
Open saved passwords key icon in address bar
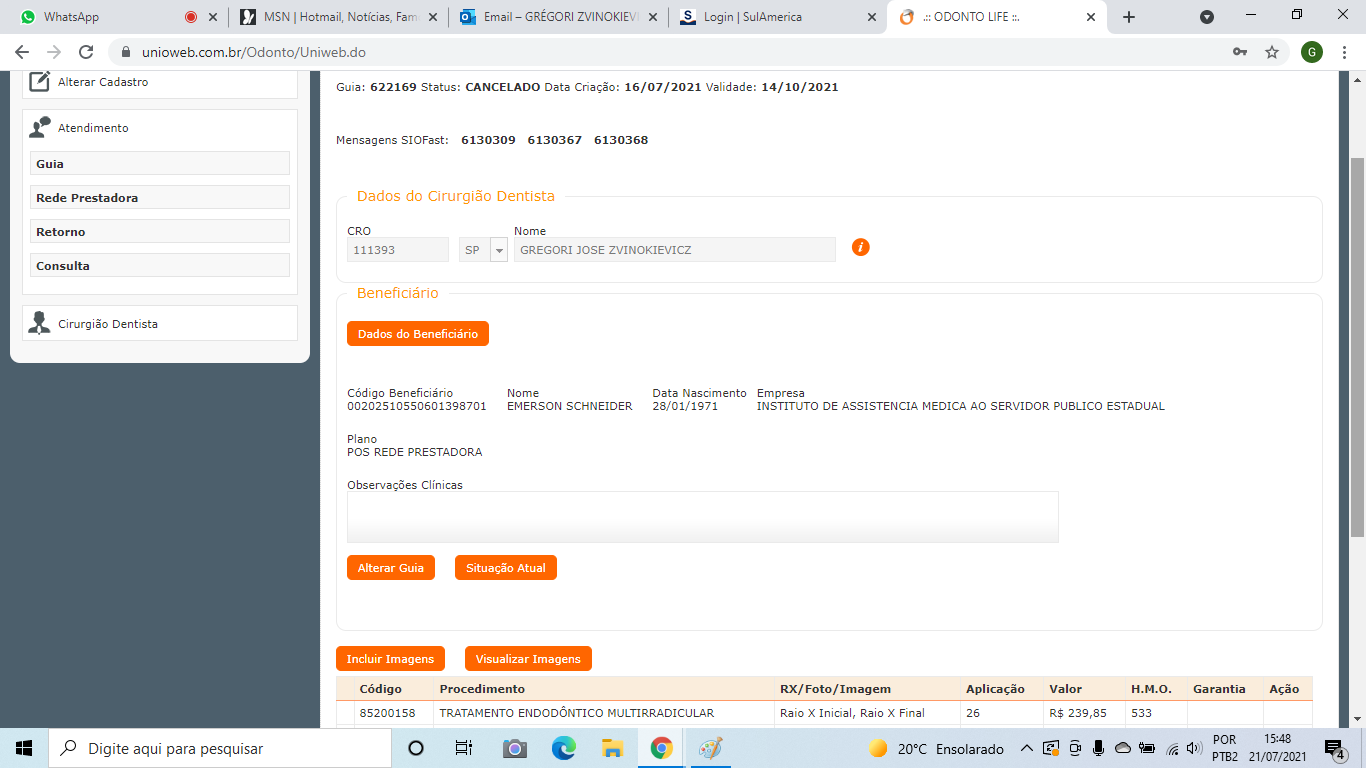point(1240,52)
